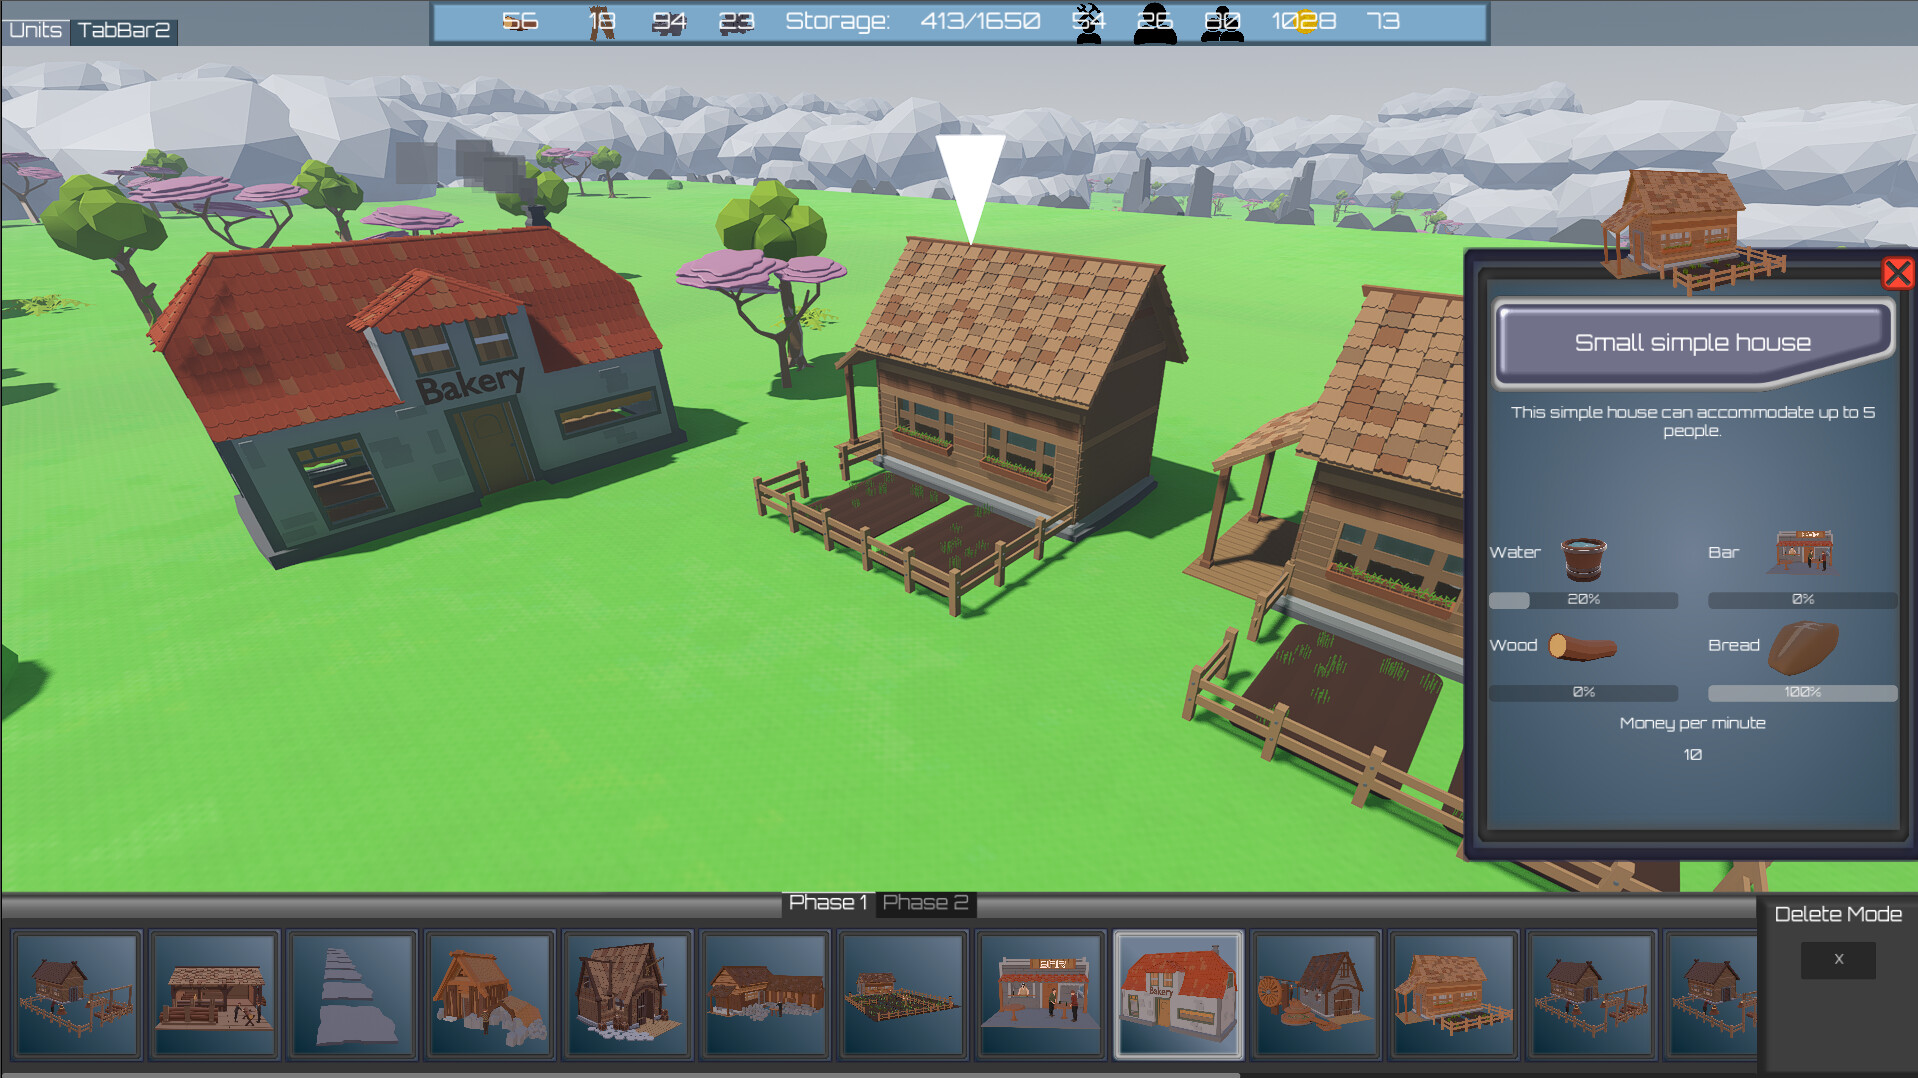Switch to the Phase 1 tab
The height and width of the screenshot is (1078, 1918).
[x=827, y=903]
